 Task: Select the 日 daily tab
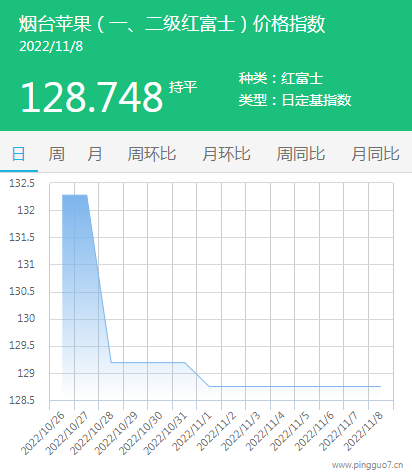coord(19,154)
